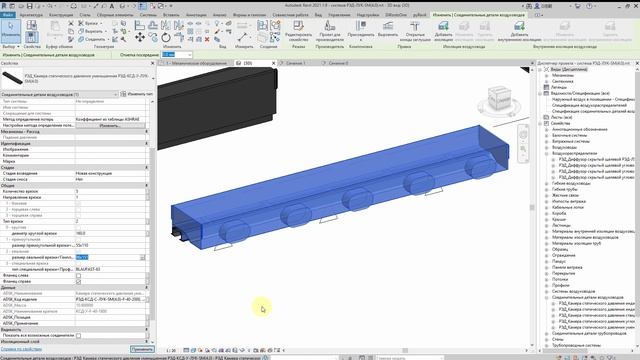Choose the Offset tool in ribbon
640x360 pixels.
[x=153, y=25]
